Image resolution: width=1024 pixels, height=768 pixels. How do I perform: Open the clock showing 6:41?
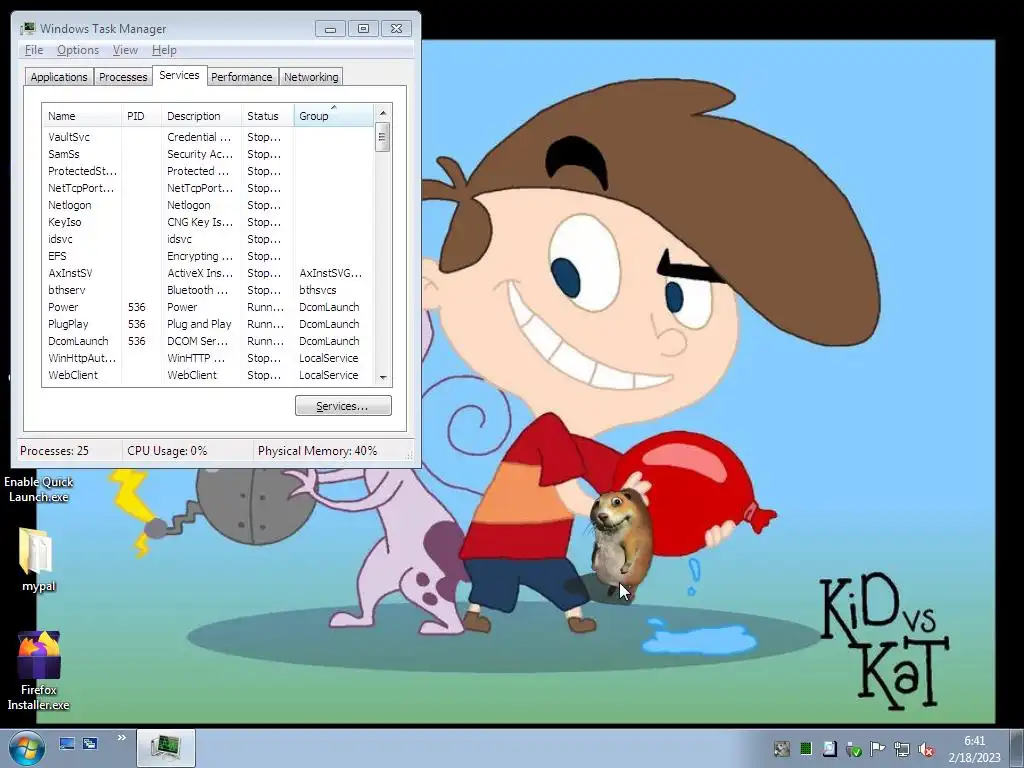tap(974, 748)
